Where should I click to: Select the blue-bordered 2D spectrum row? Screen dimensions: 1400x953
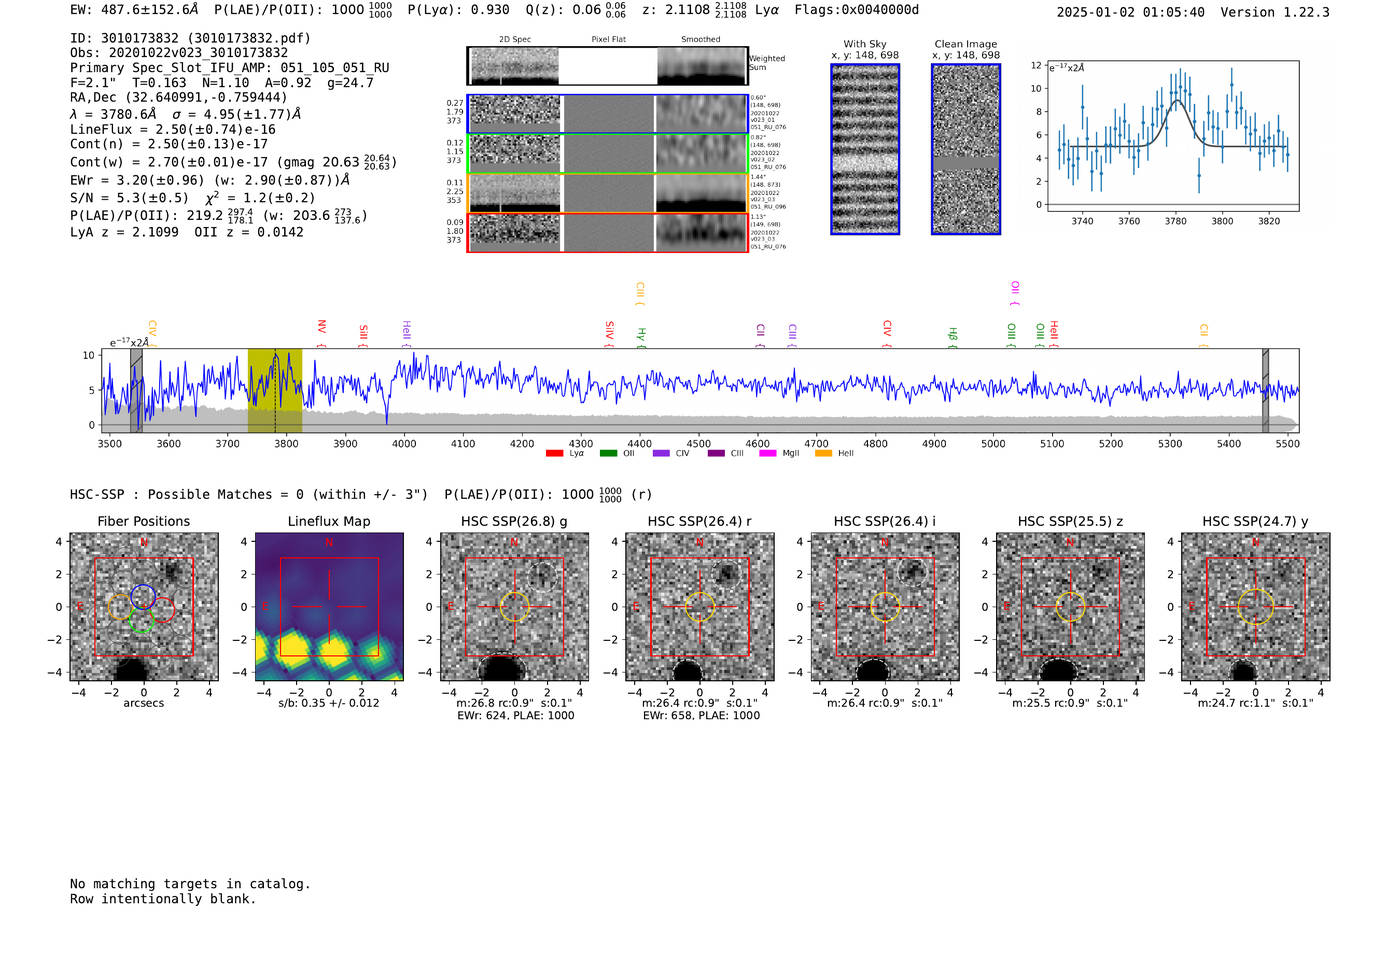click(607, 114)
